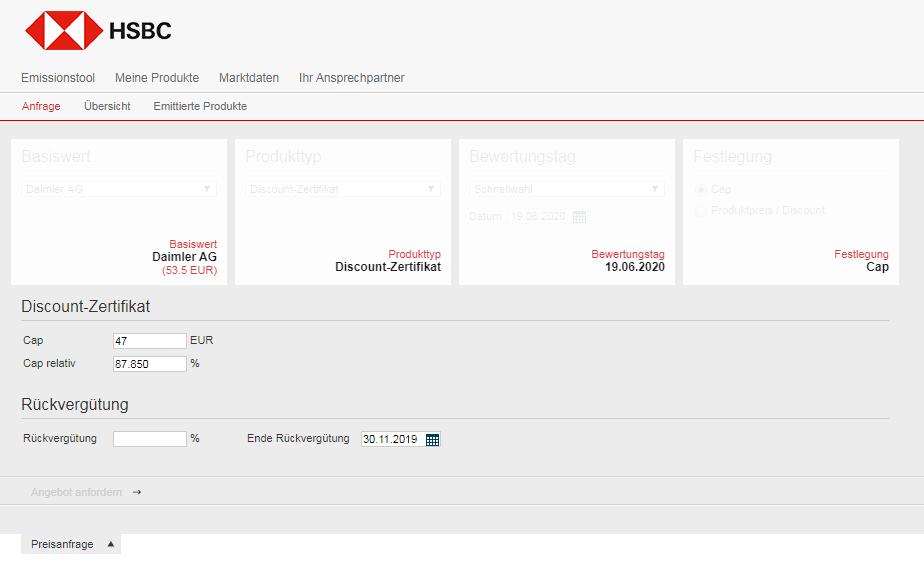Click the bold Daimler AG summary value
This screenshot has width=924, height=570.
pyautogui.click(x=184, y=257)
